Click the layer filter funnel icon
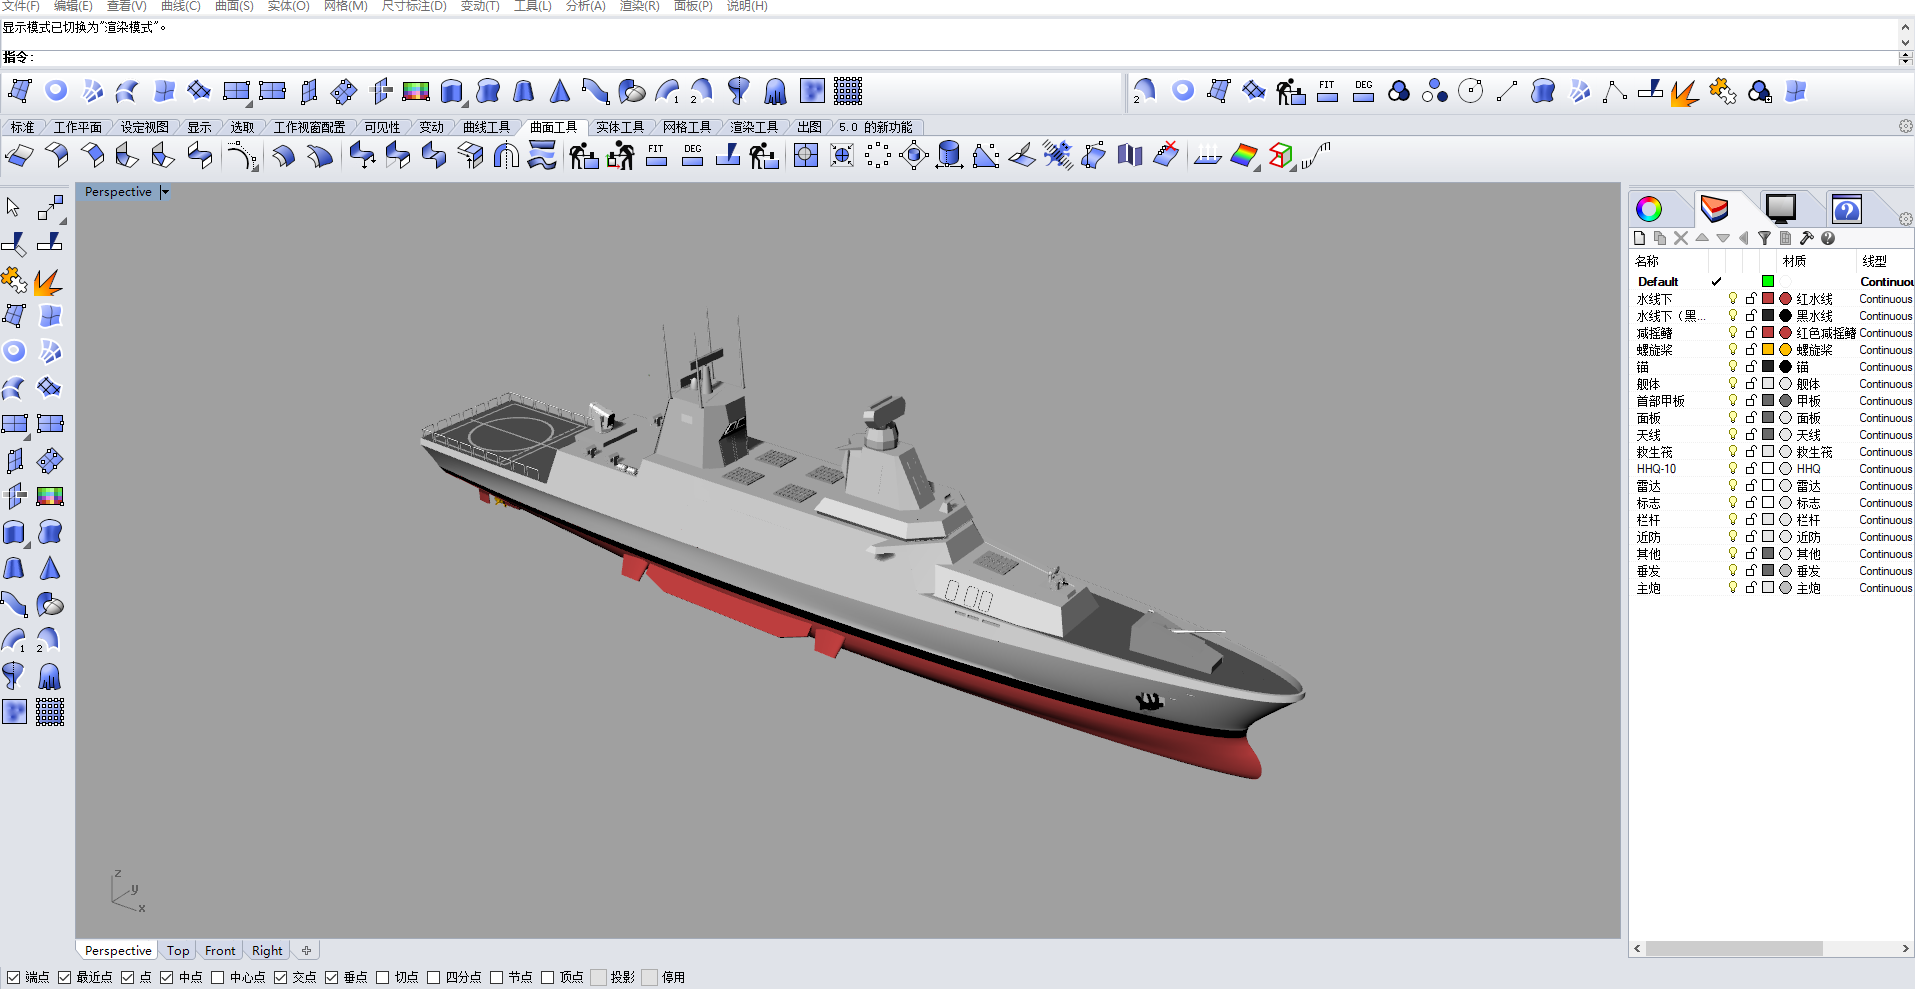The image size is (1915, 989). [1764, 238]
